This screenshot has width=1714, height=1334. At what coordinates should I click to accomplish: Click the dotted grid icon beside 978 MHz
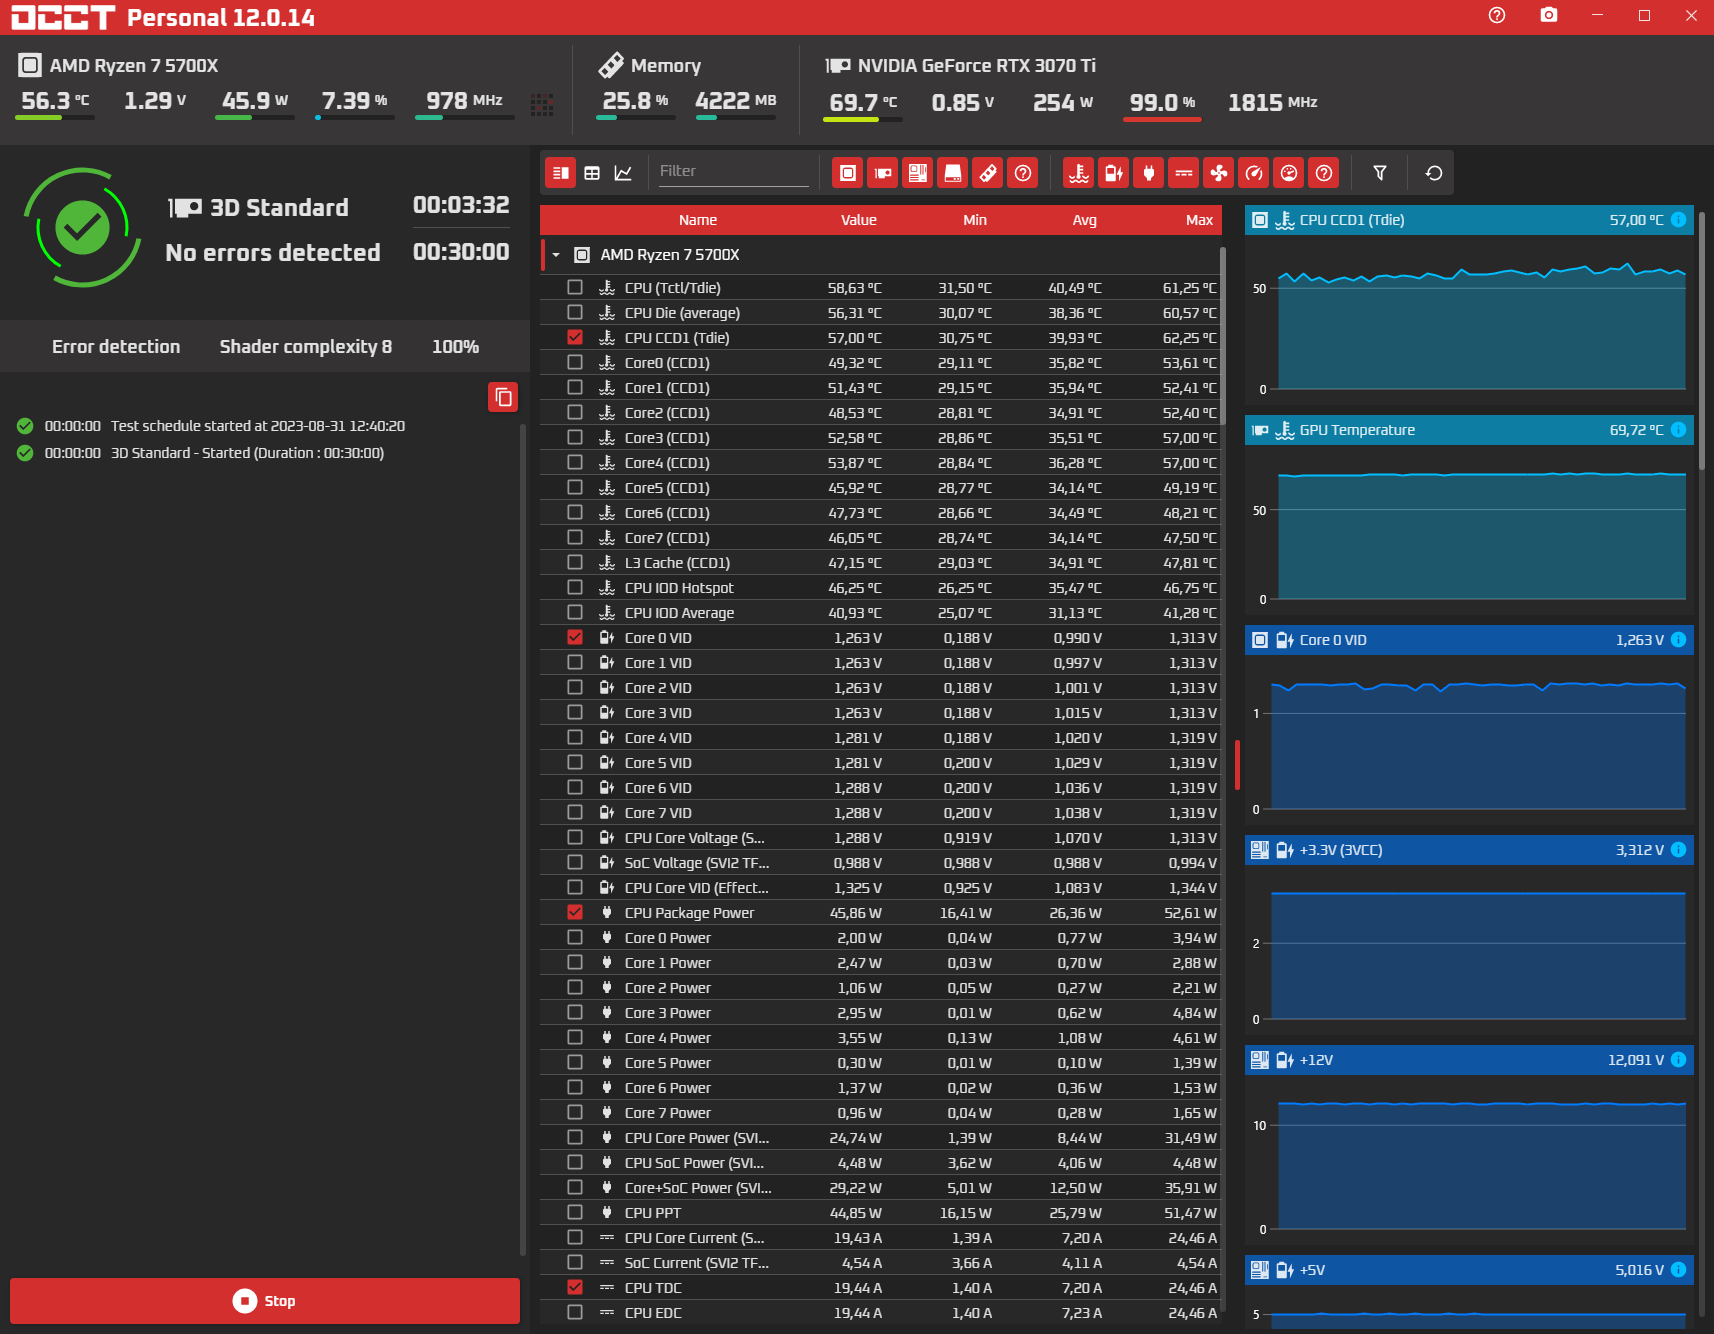click(x=542, y=105)
